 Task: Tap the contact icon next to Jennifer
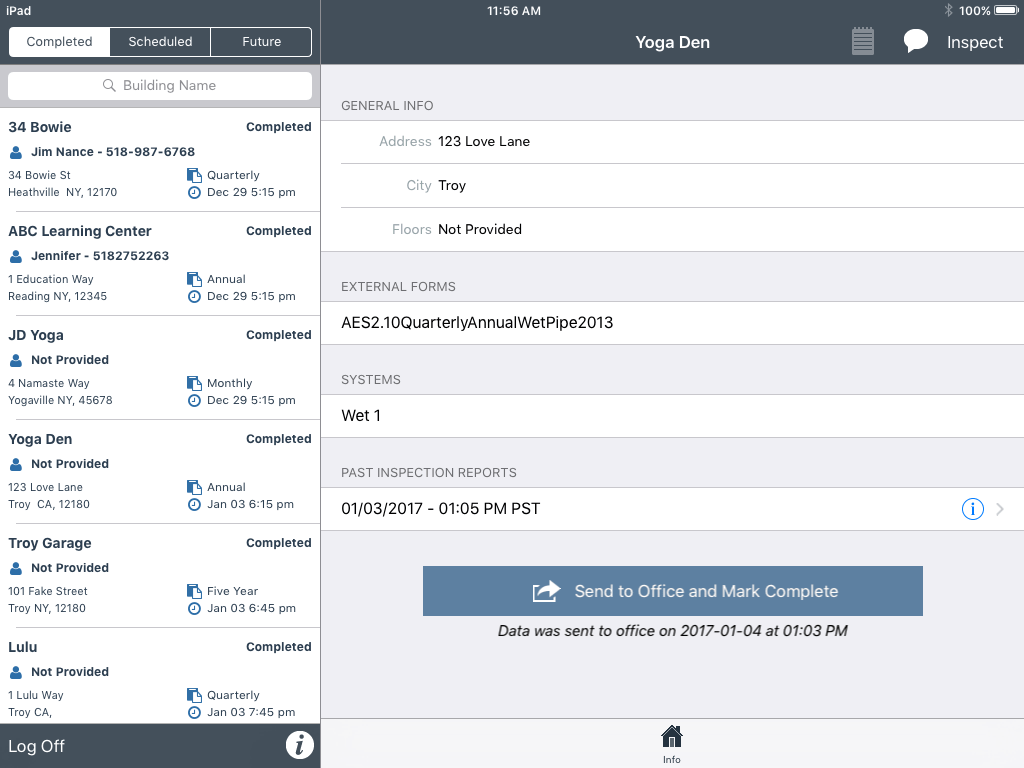tap(14, 256)
